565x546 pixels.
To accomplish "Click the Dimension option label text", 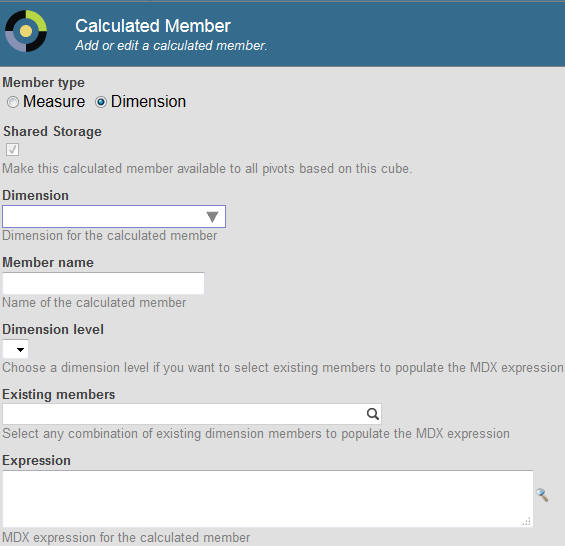I will (x=148, y=102).
